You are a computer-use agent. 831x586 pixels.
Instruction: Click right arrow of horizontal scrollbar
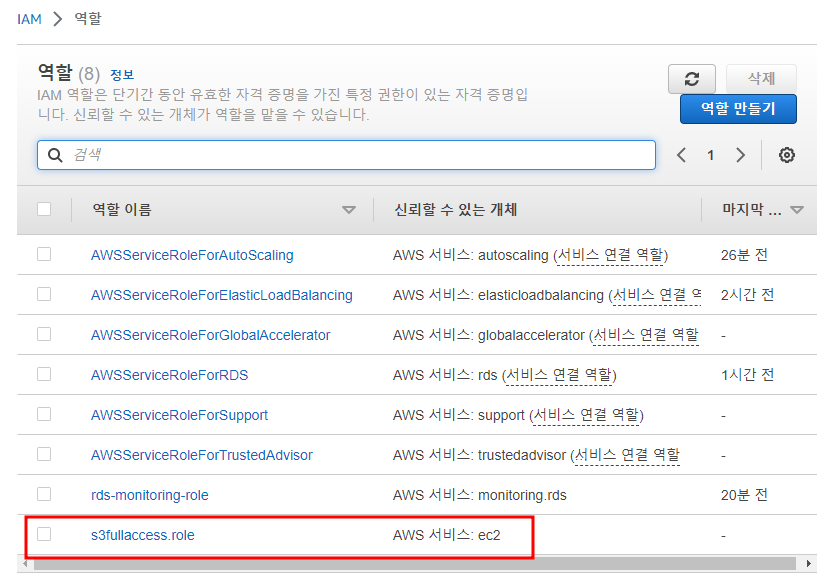[808, 563]
